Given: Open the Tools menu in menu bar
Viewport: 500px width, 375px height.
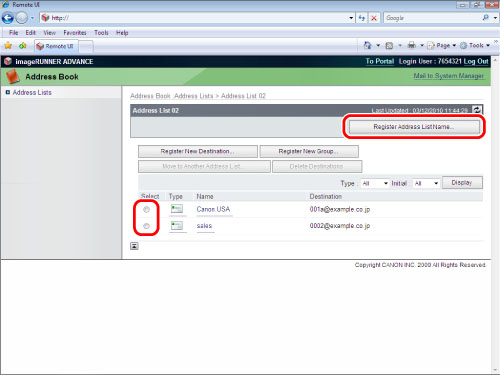Looking at the screenshot, I should tap(101, 33).
